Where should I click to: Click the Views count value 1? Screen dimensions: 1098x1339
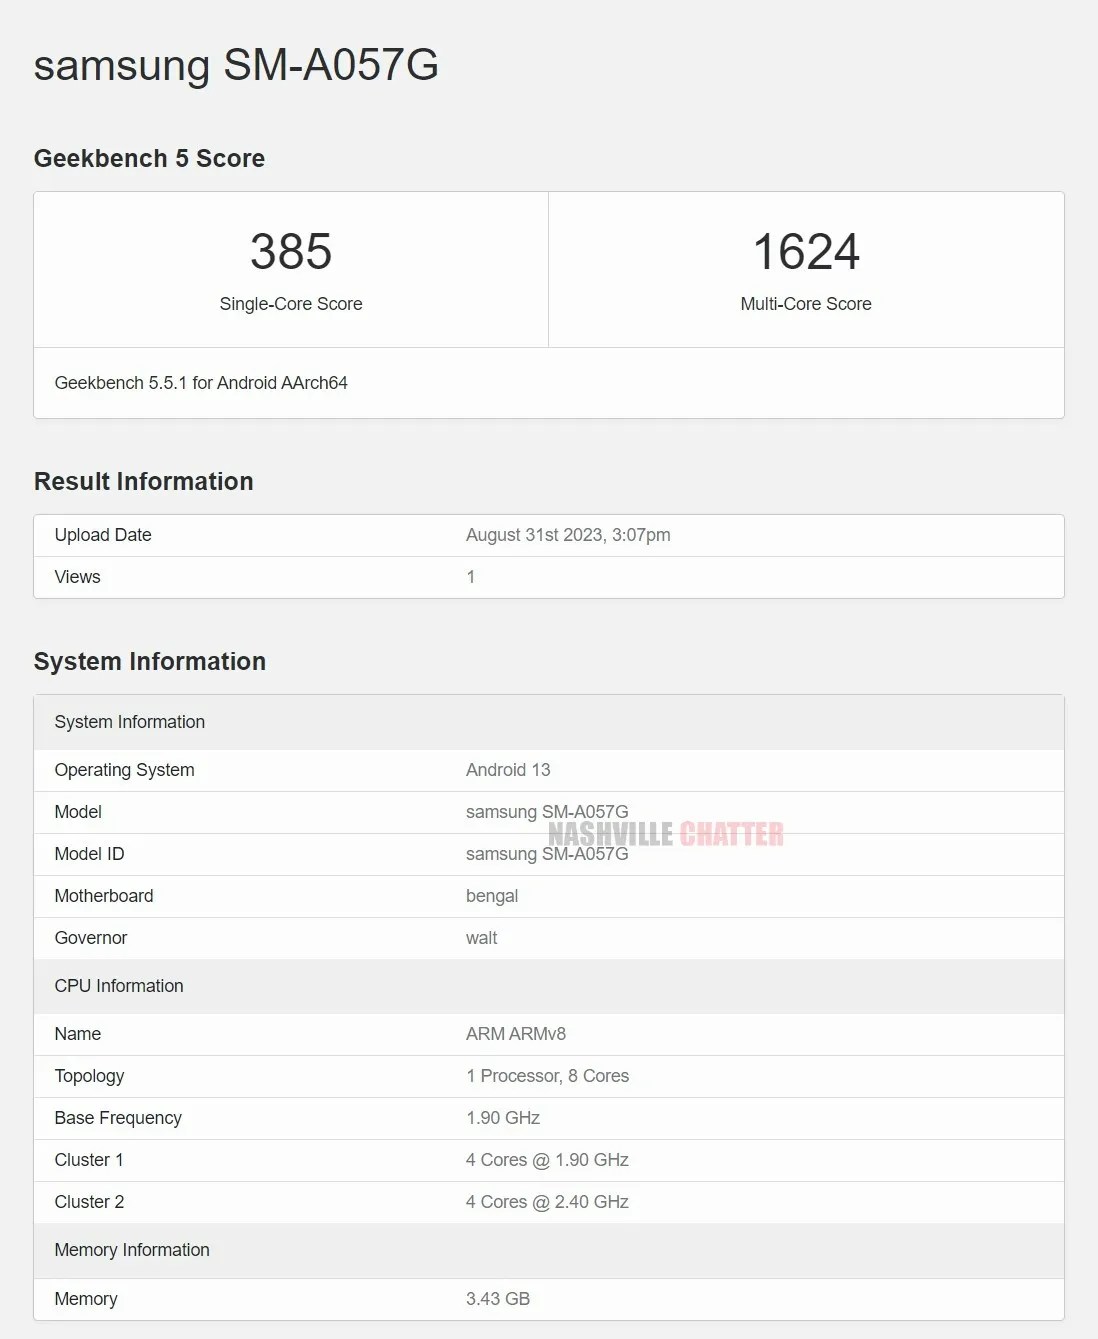471,577
